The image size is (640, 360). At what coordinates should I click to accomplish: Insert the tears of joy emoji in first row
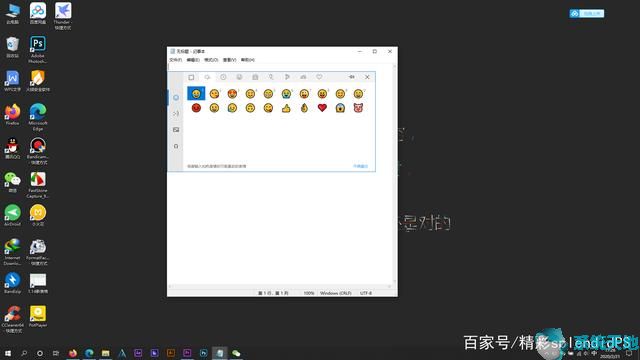[x=286, y=94]
